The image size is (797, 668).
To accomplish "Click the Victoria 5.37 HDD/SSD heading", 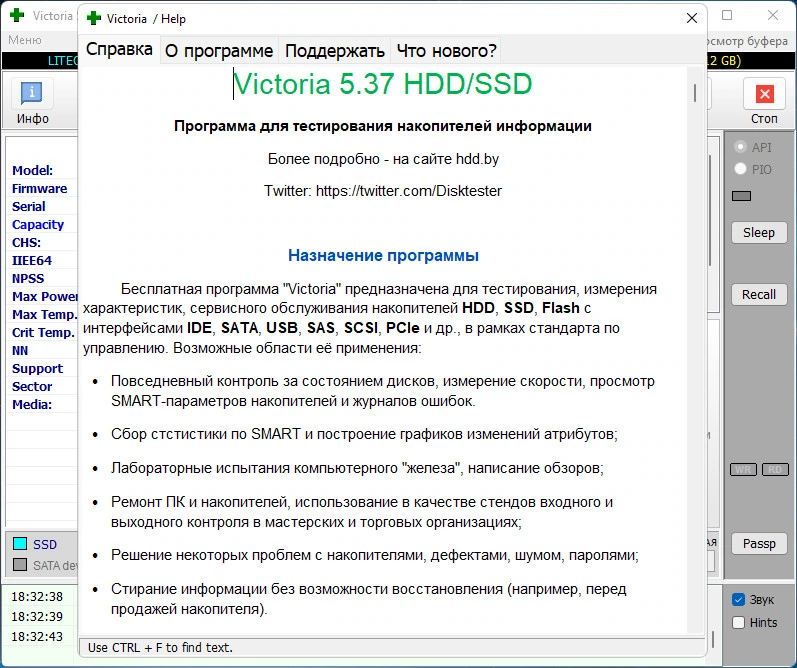I will click(x=382, y=84).
